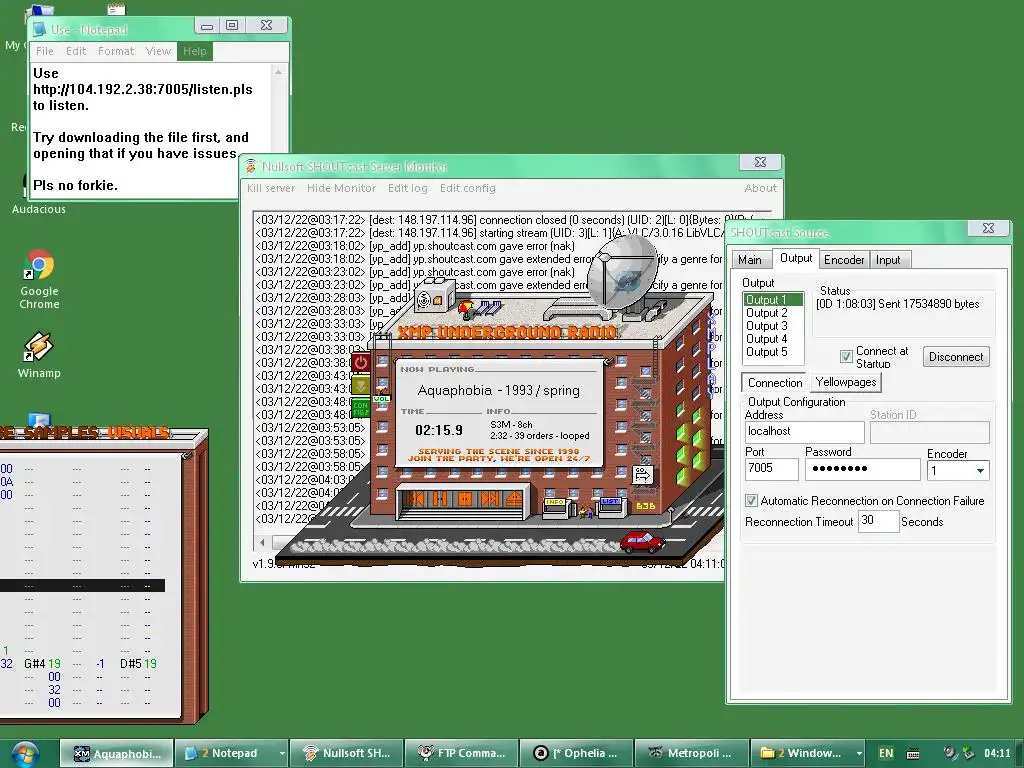Image resolution: width=1024 pixels, height=768 pixels.
Task: Switch to FTP Commander taskbar button
Action: click(461, 753)
